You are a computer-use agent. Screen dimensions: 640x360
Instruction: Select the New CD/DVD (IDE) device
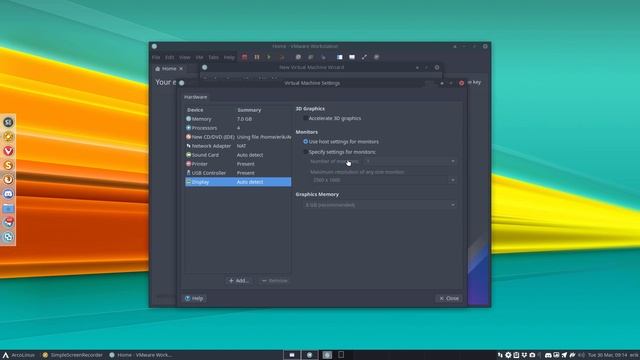tap(238, 137)
